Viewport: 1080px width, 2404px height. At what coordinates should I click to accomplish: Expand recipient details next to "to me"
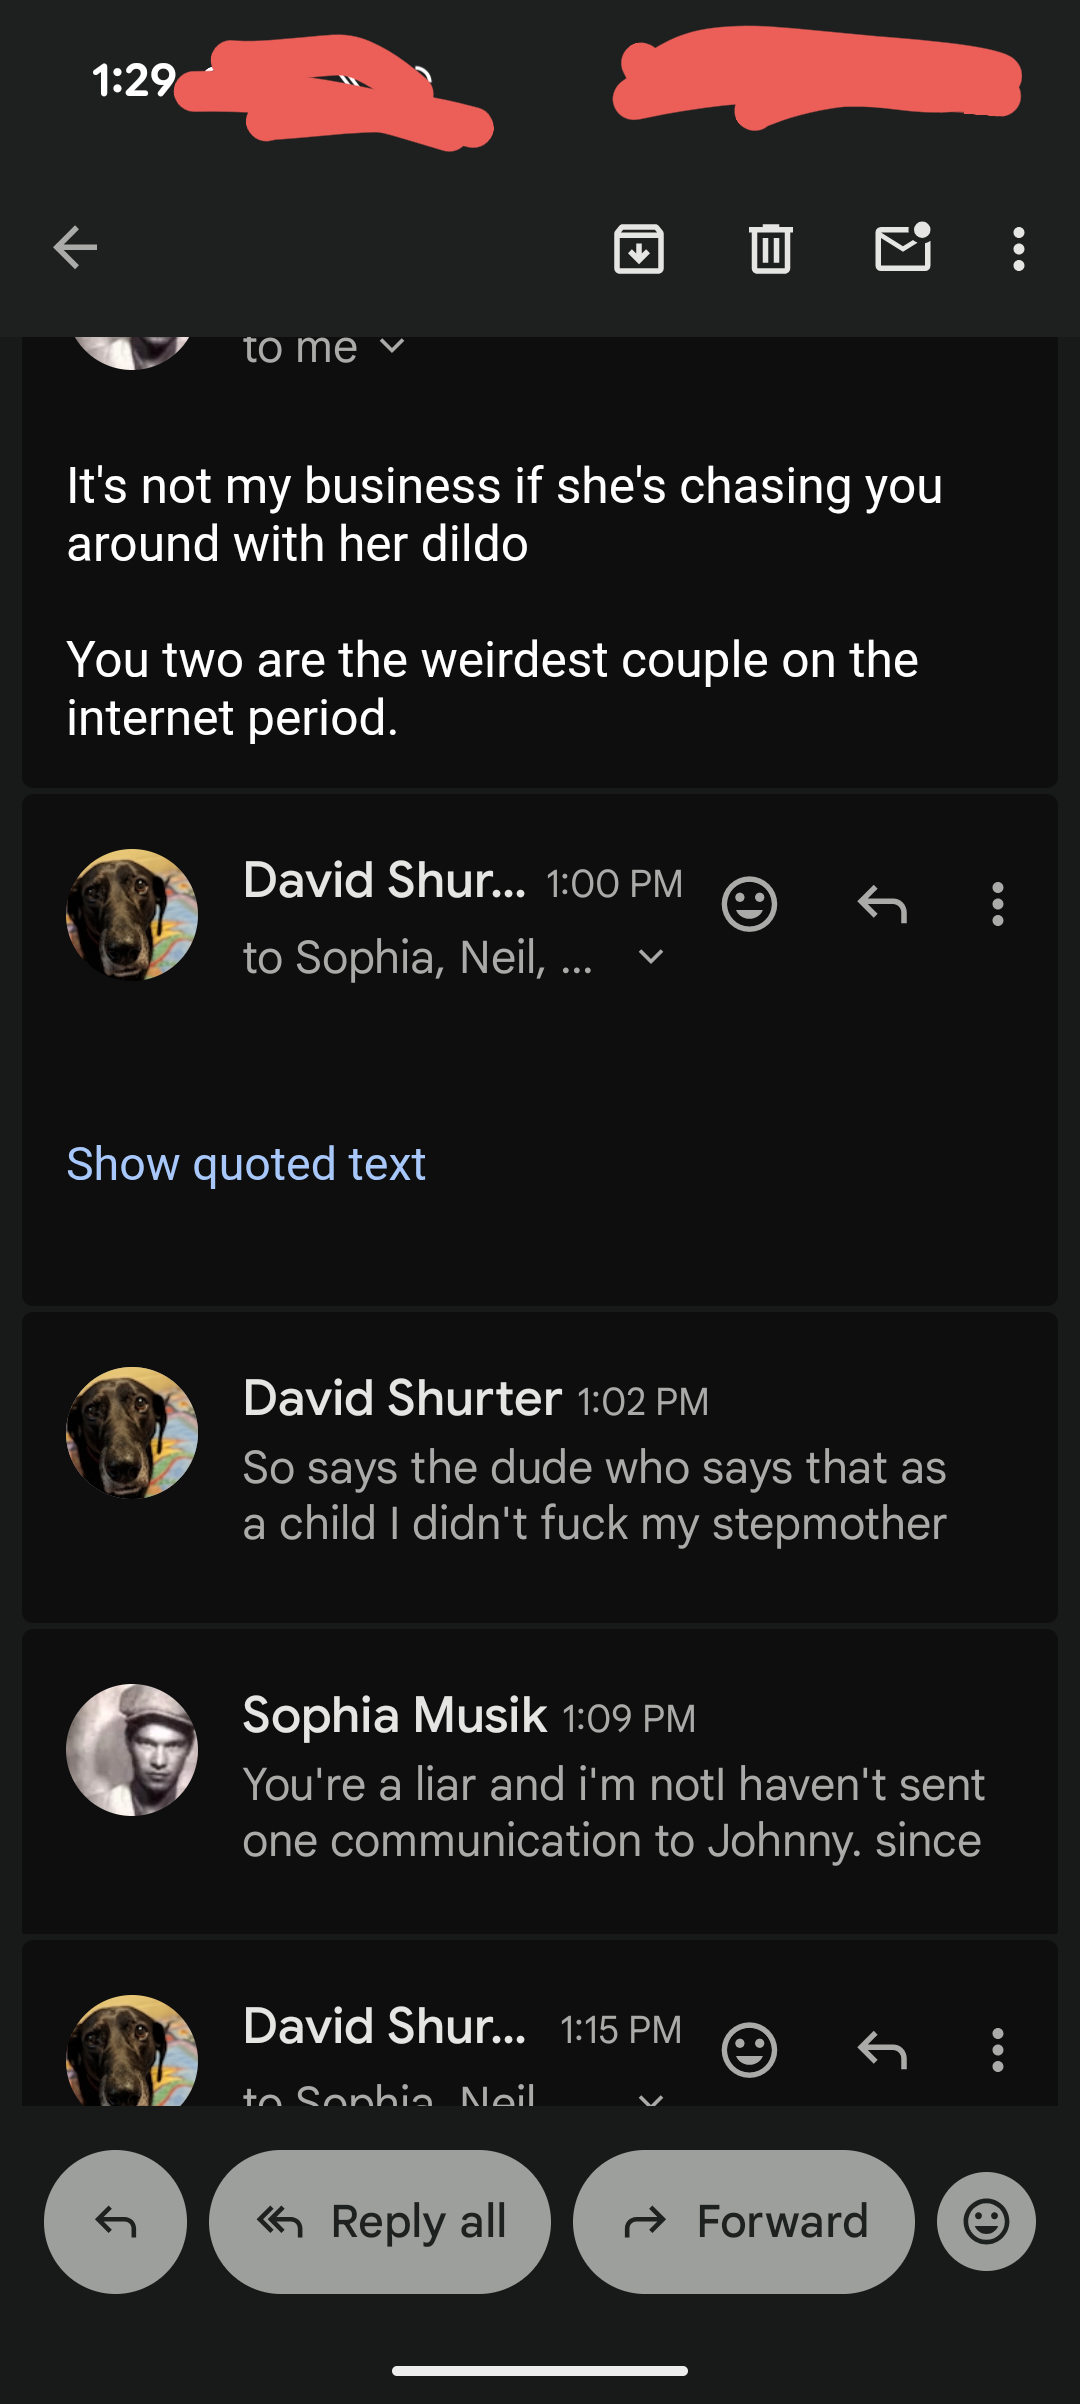(x=393, y=347)
